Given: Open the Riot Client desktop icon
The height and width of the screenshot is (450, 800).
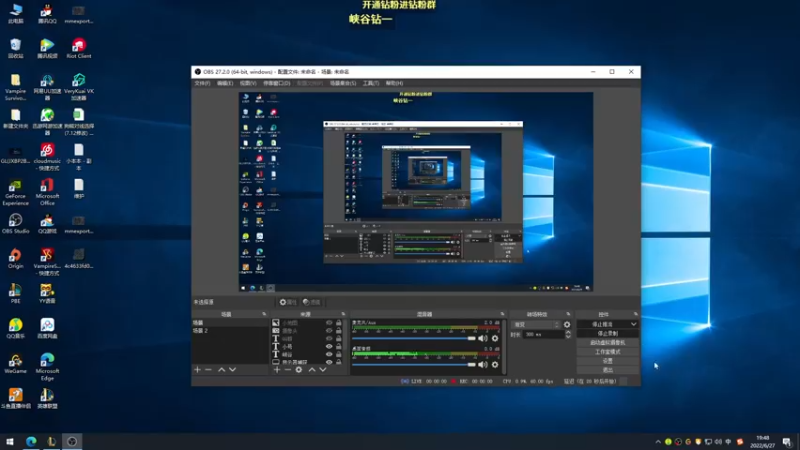Looking at the screenshot, I should pyautogui.click(x=79, y=48).
